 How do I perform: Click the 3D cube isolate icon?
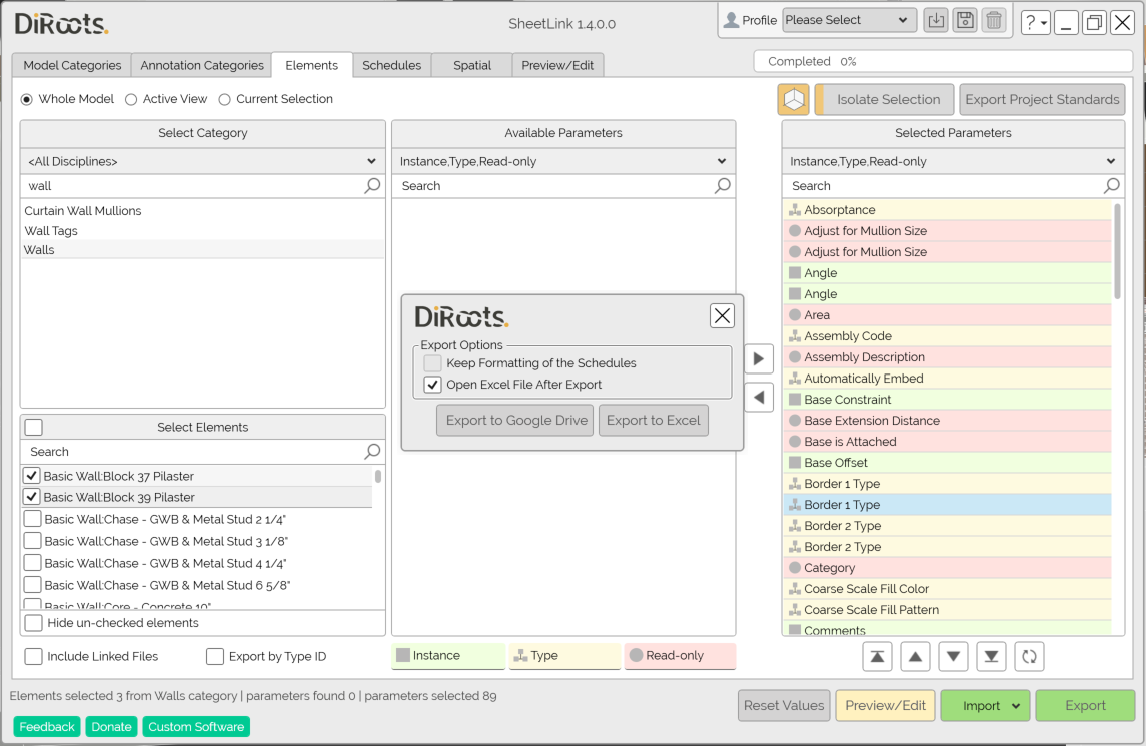[793, 100]
